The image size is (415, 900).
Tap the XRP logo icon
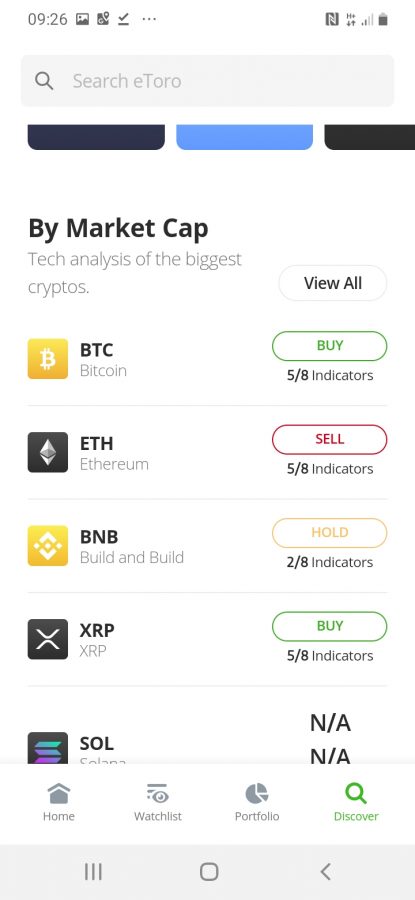click(48, 639)
